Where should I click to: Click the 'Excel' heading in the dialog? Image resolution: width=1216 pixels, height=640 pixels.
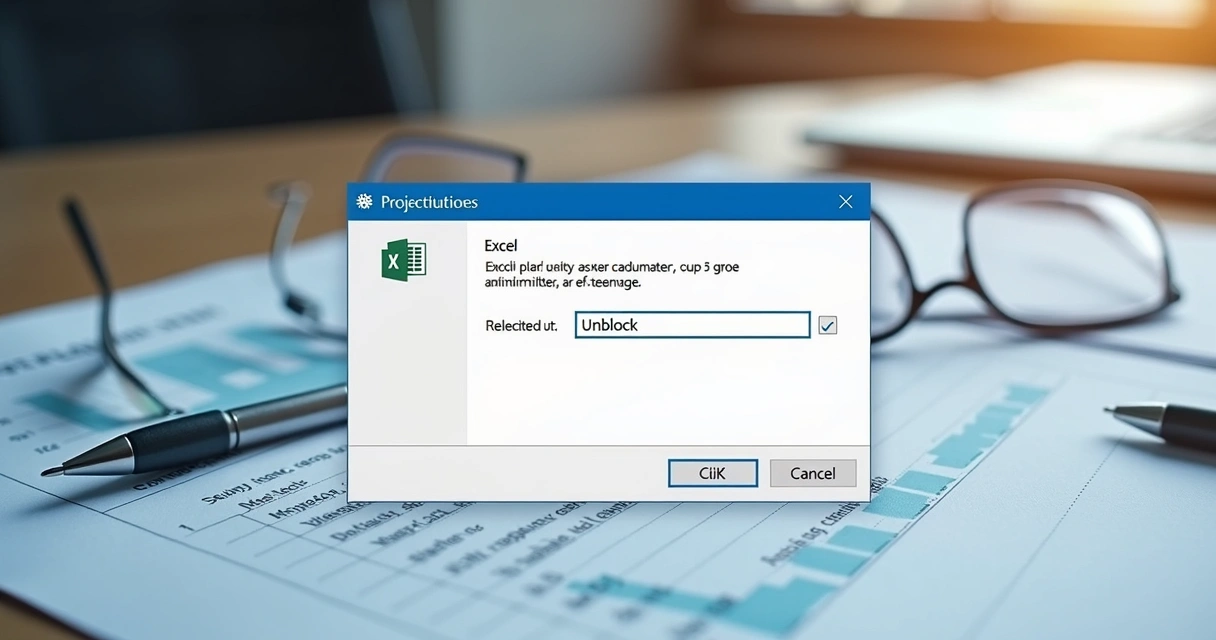coord(500,245)
